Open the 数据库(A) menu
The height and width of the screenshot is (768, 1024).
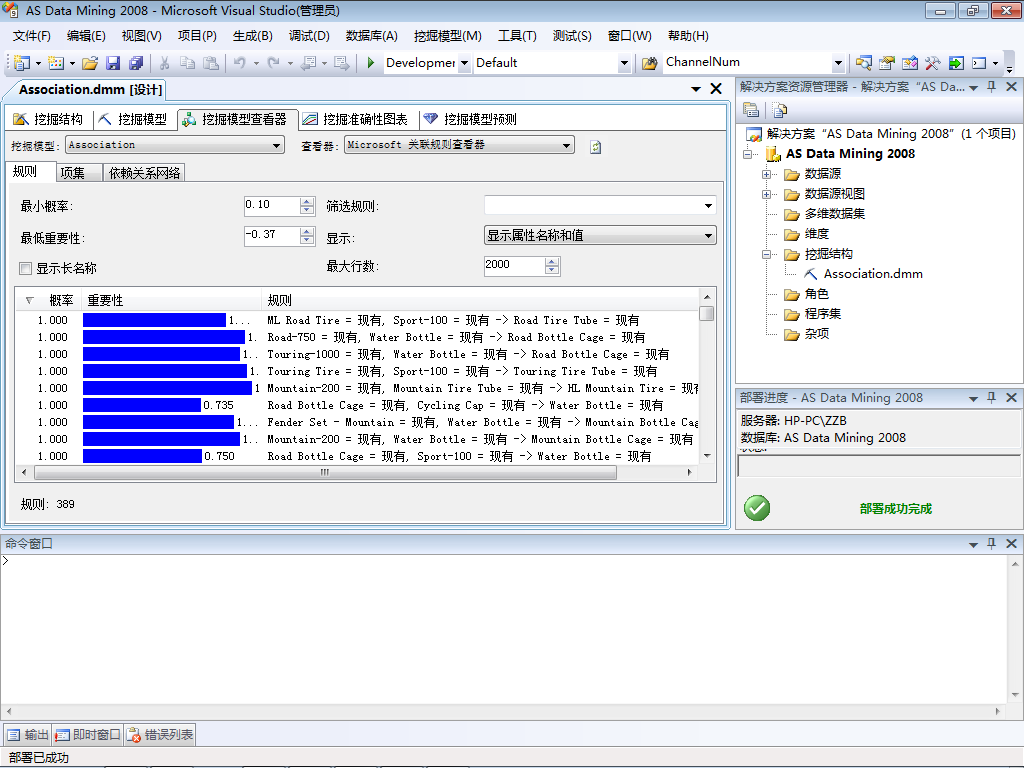pyautogui.click(x=372, y=36)
